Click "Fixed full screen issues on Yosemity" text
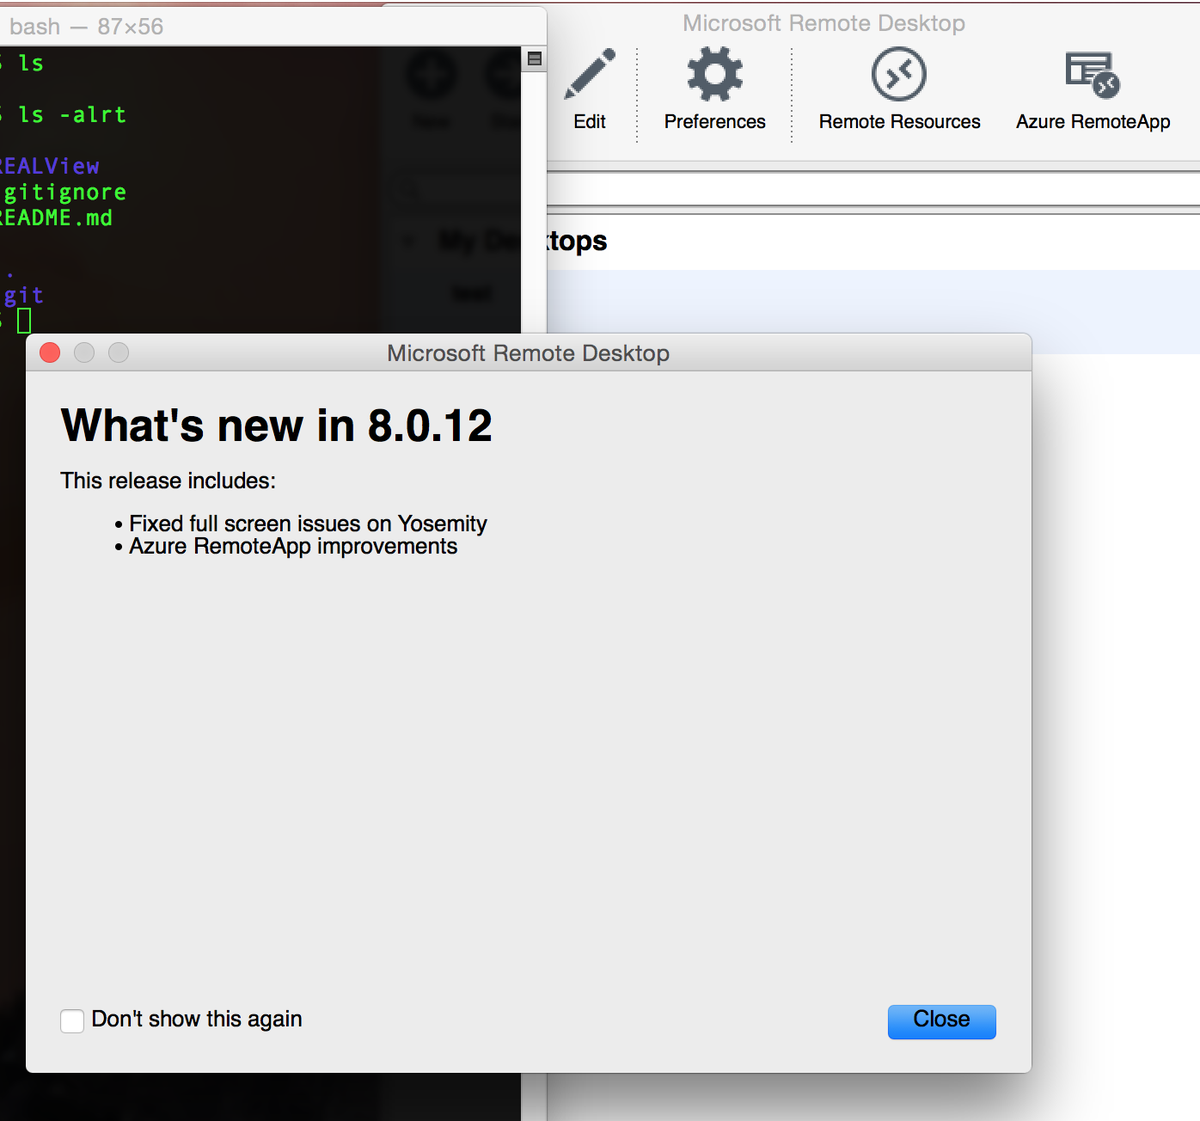Screen dimensions: 1200x1121 [x=308, y=523]
